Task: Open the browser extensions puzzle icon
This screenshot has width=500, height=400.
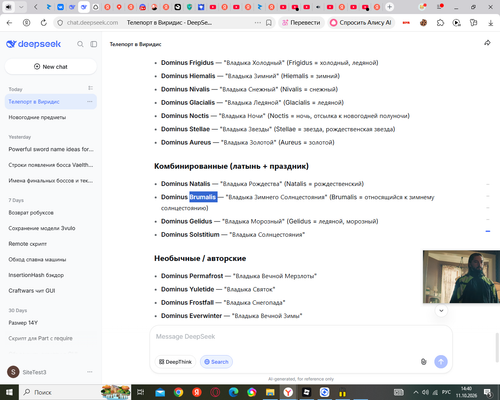Action: (x=440, y=23)
